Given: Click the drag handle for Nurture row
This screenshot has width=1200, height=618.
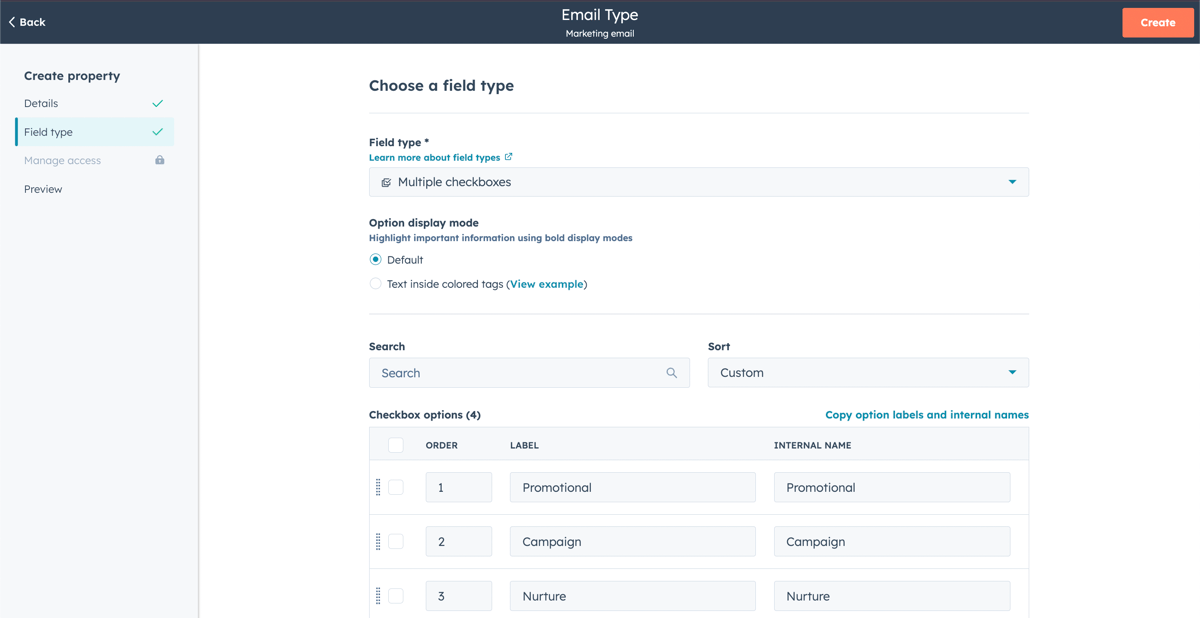Looking at the screenshot, I should pos(378,596).
